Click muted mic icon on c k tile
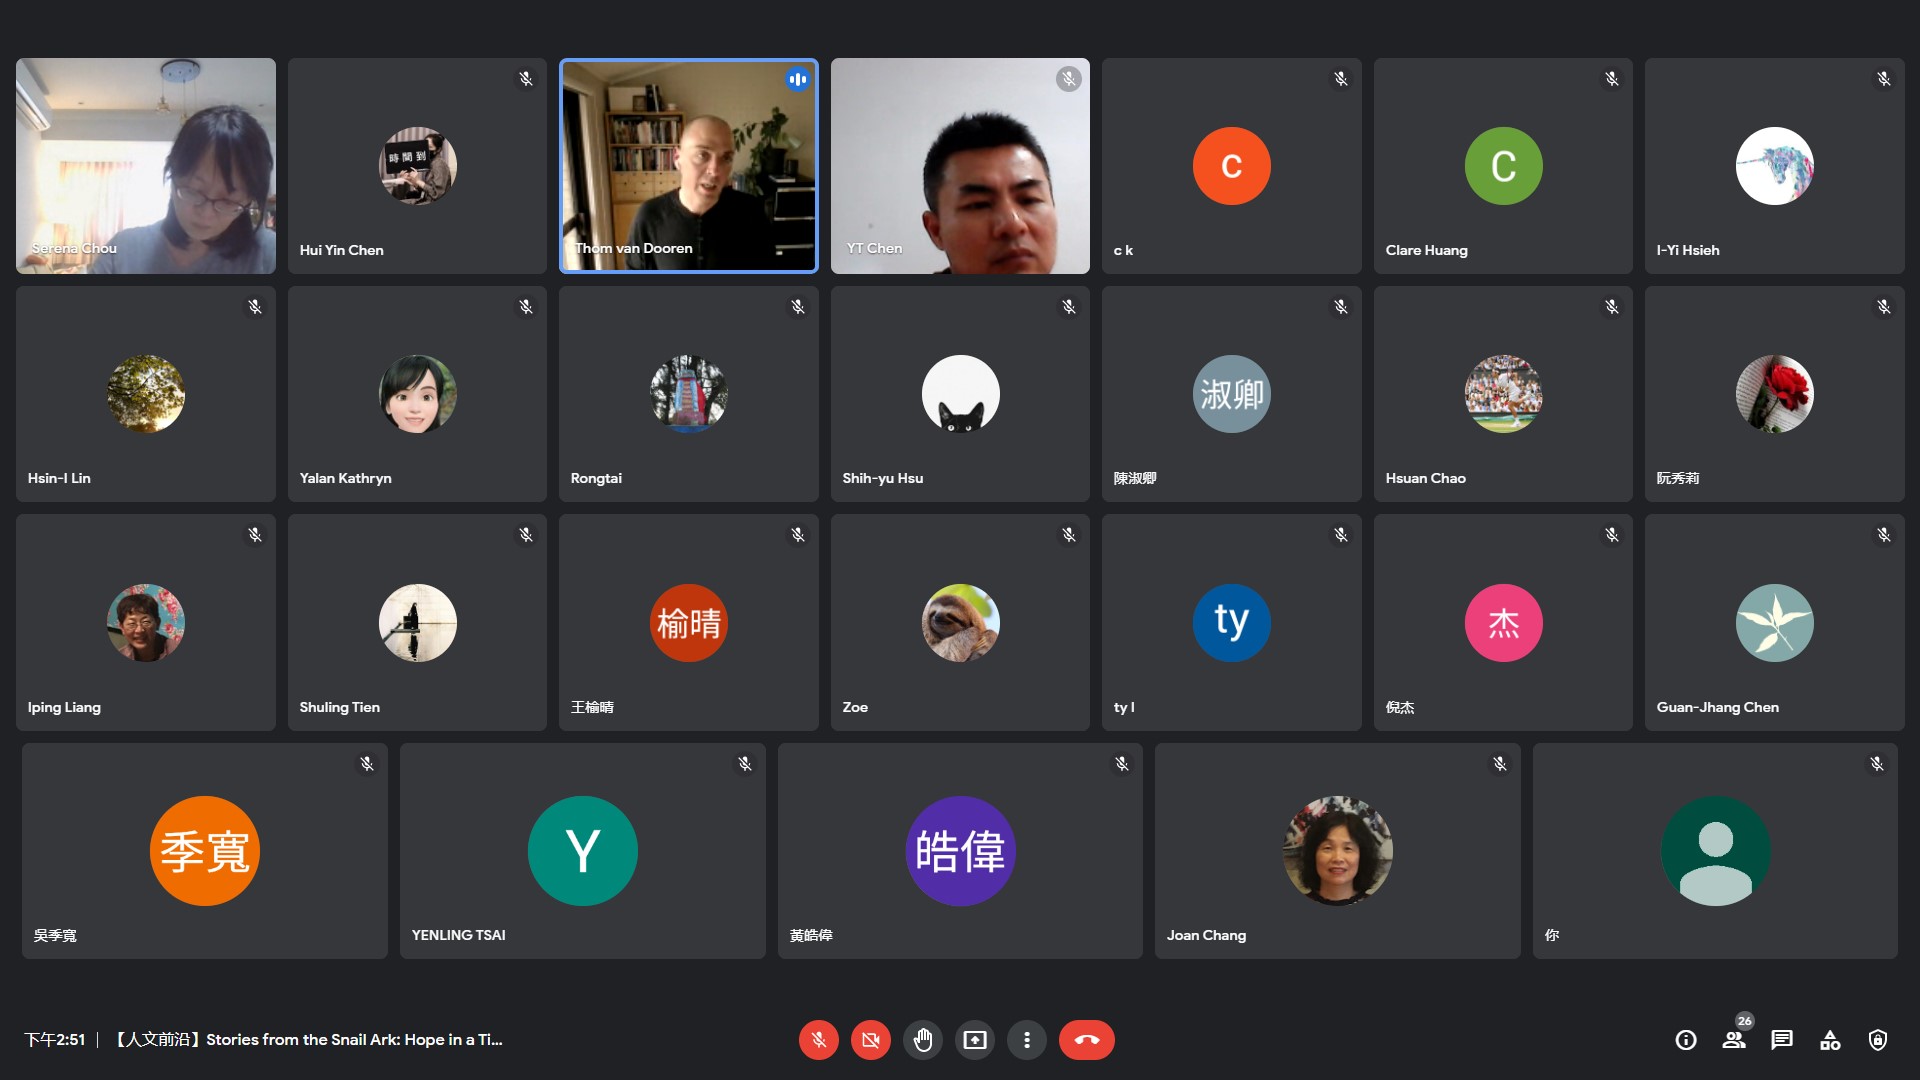This screenshot has width=1920, height=1080. tap(1341, 79)
